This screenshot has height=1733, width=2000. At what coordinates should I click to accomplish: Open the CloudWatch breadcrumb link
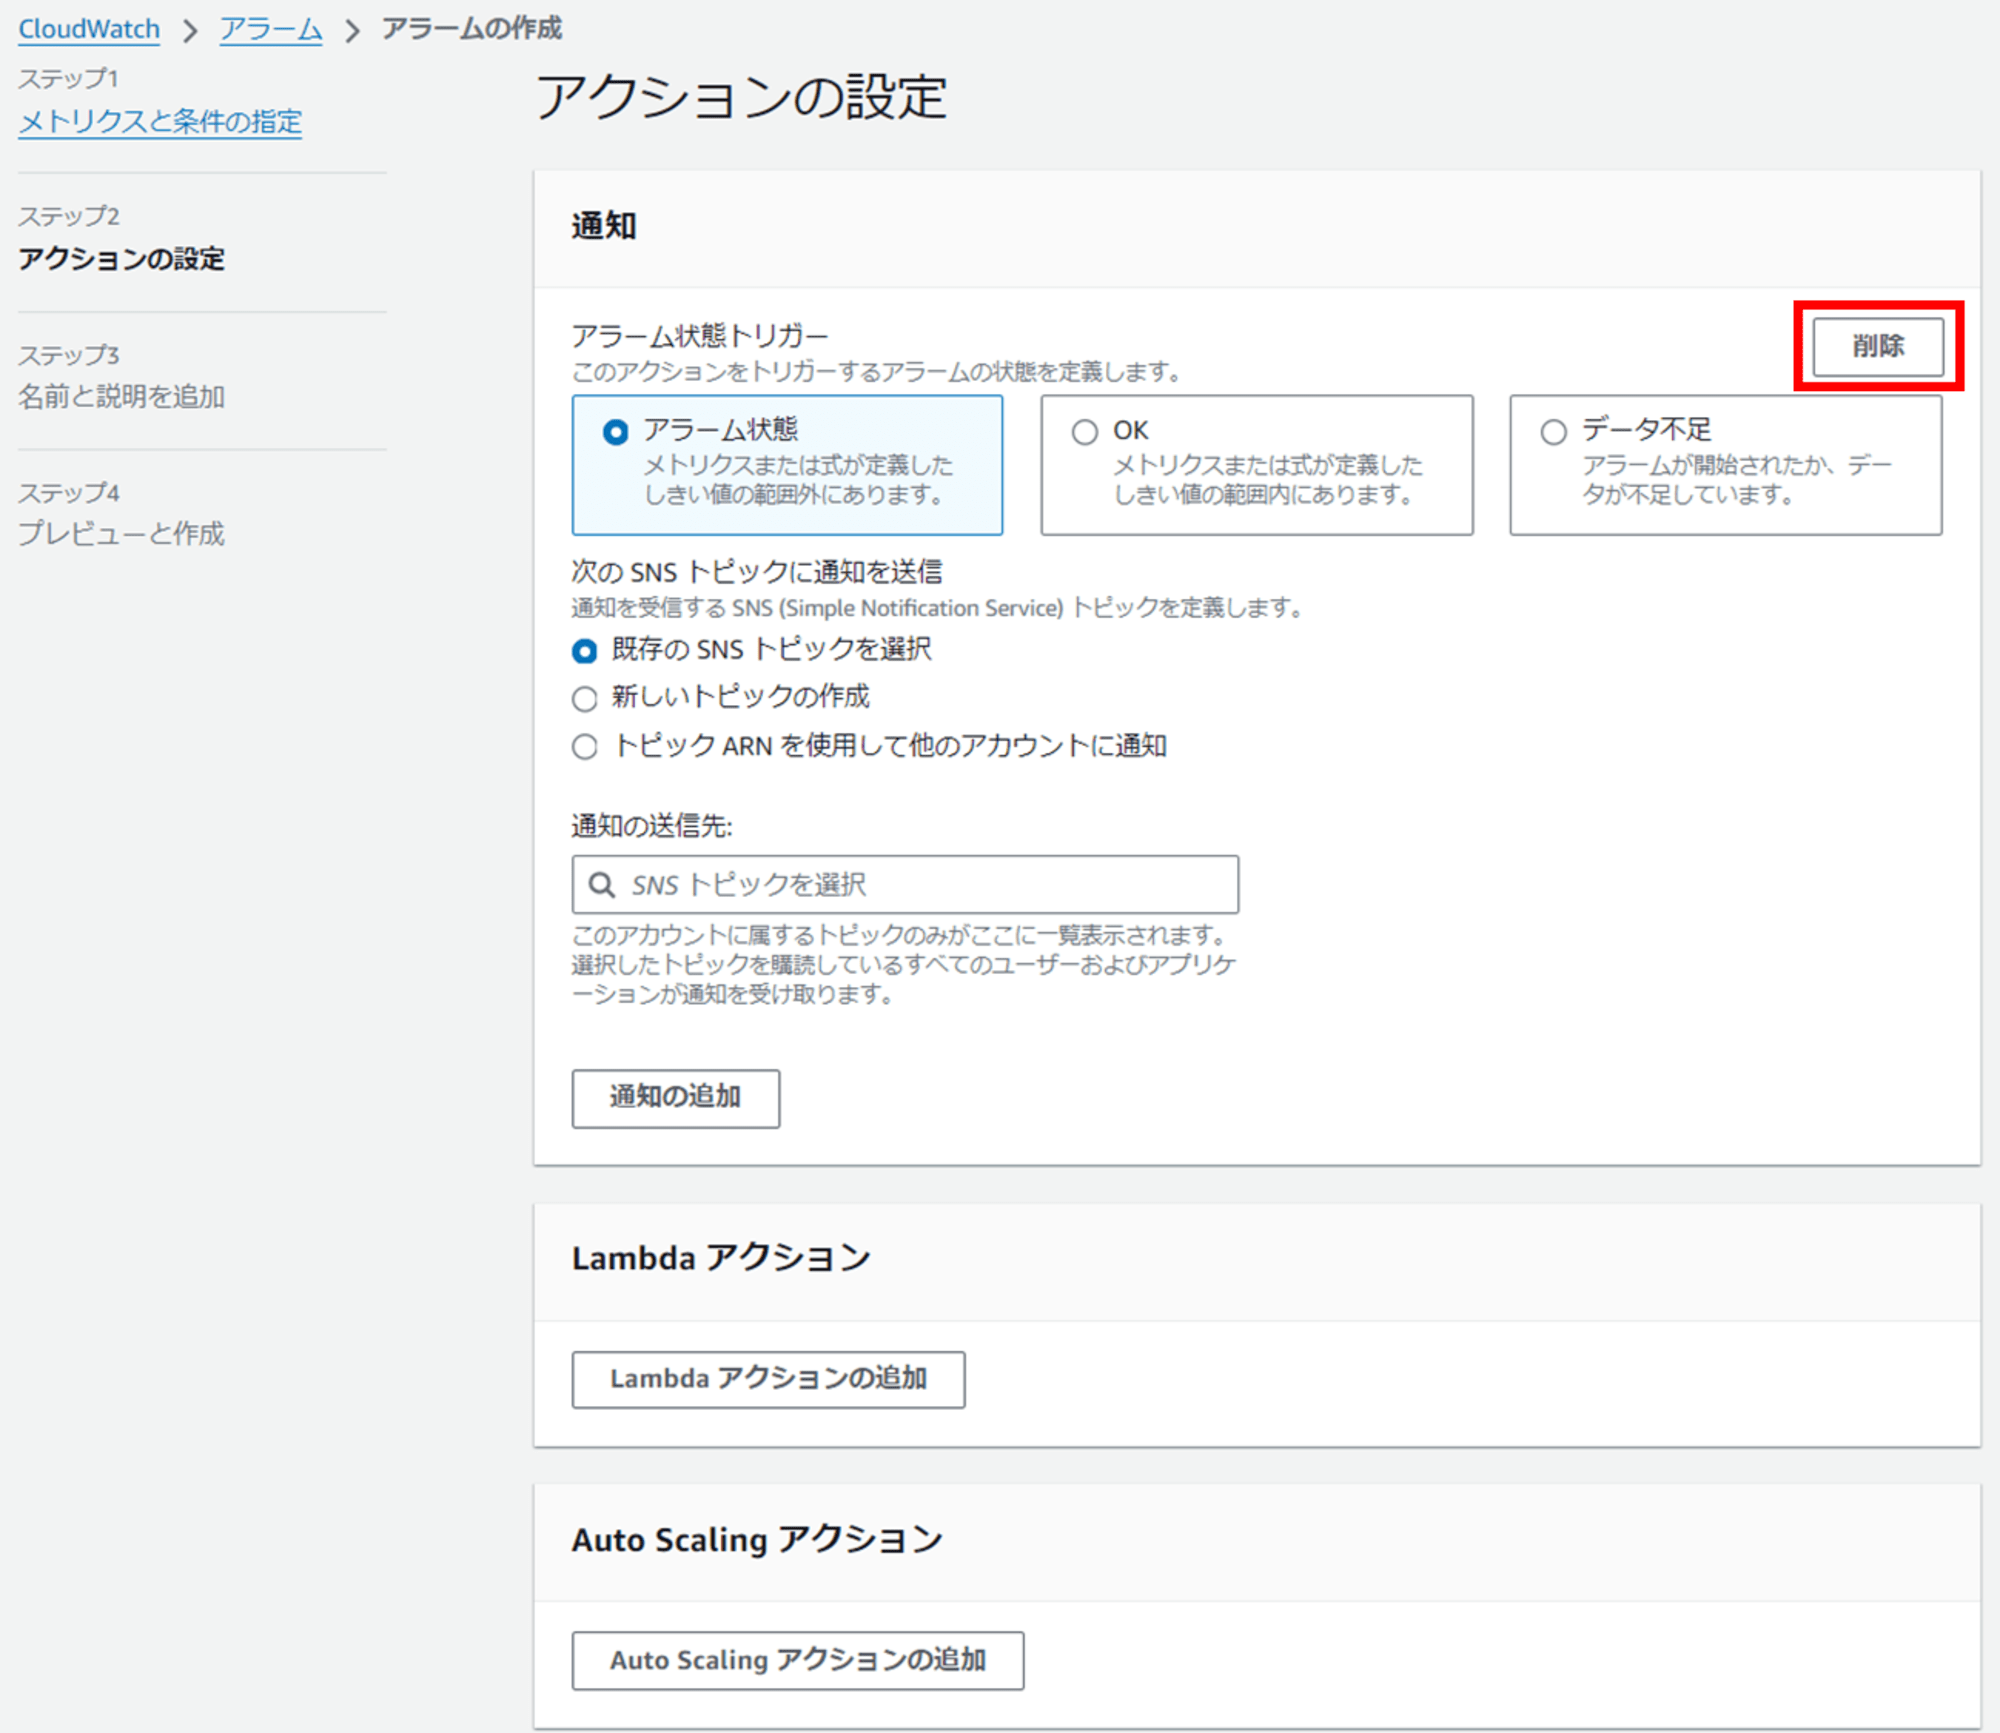coord(89,29)
